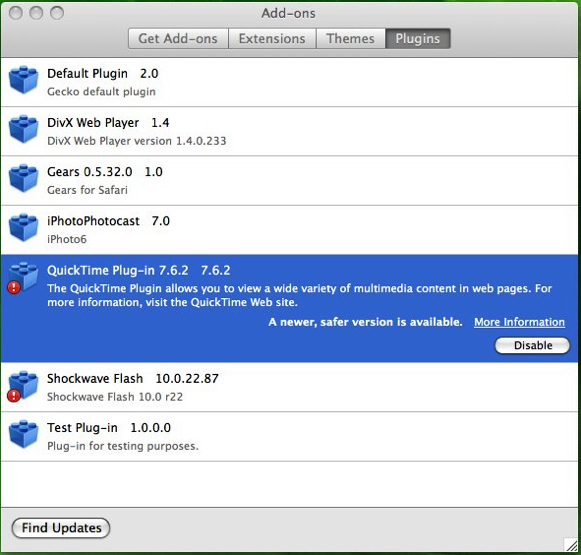Click 'DivX Web Player version 1.4.0.233' text
This screenshot has width=581, height=555.
click(x=137, y=141)
